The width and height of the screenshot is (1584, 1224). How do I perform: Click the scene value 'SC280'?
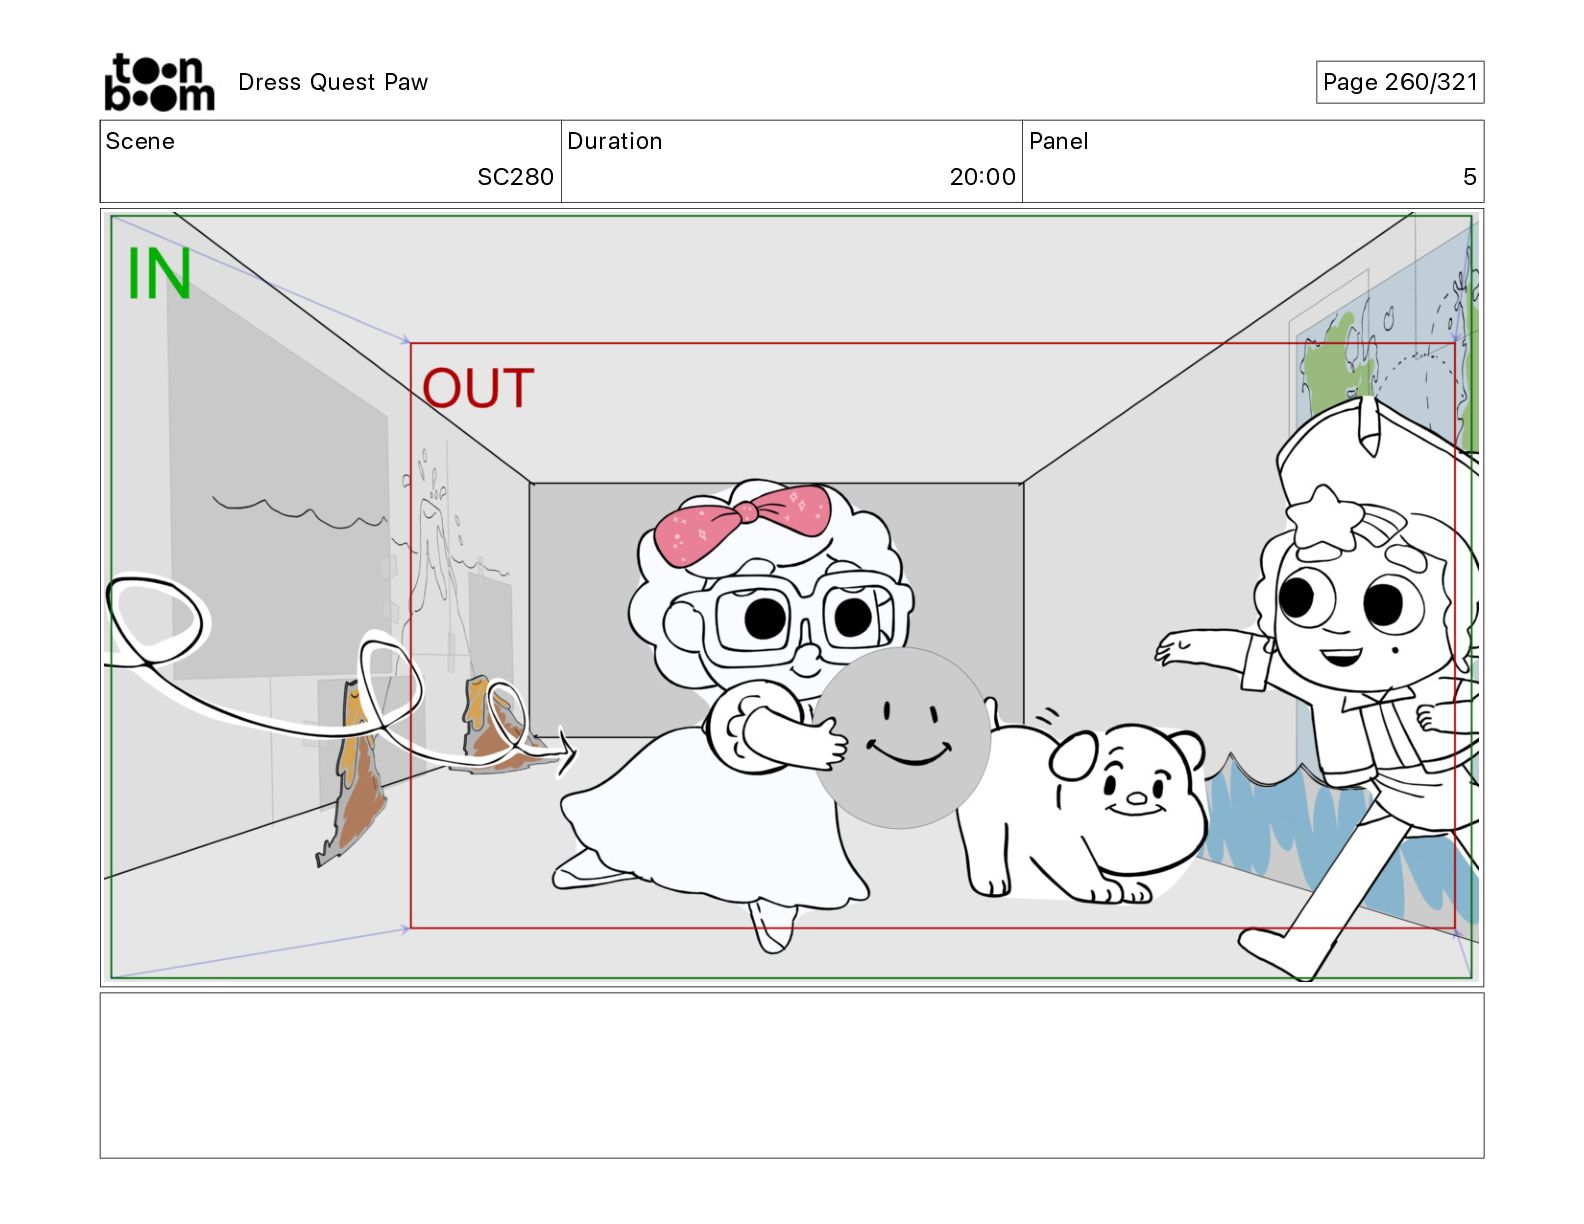515,177
